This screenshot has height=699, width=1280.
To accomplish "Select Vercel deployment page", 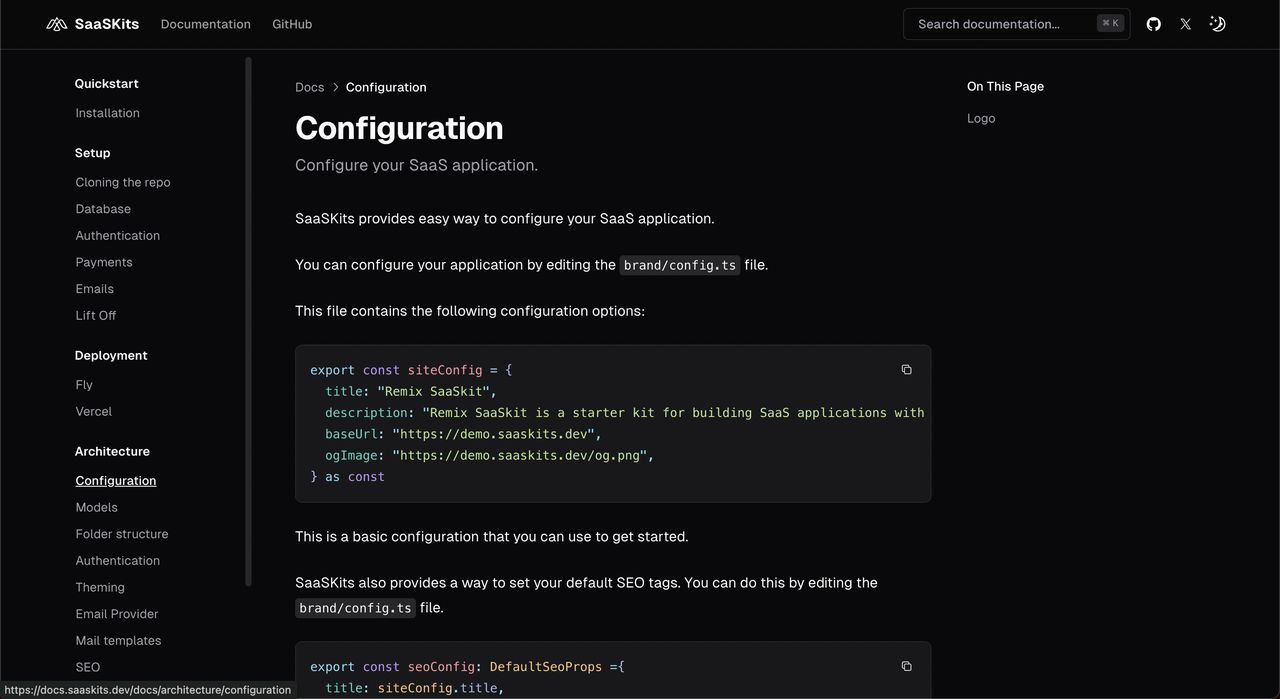I will point(93,412).
